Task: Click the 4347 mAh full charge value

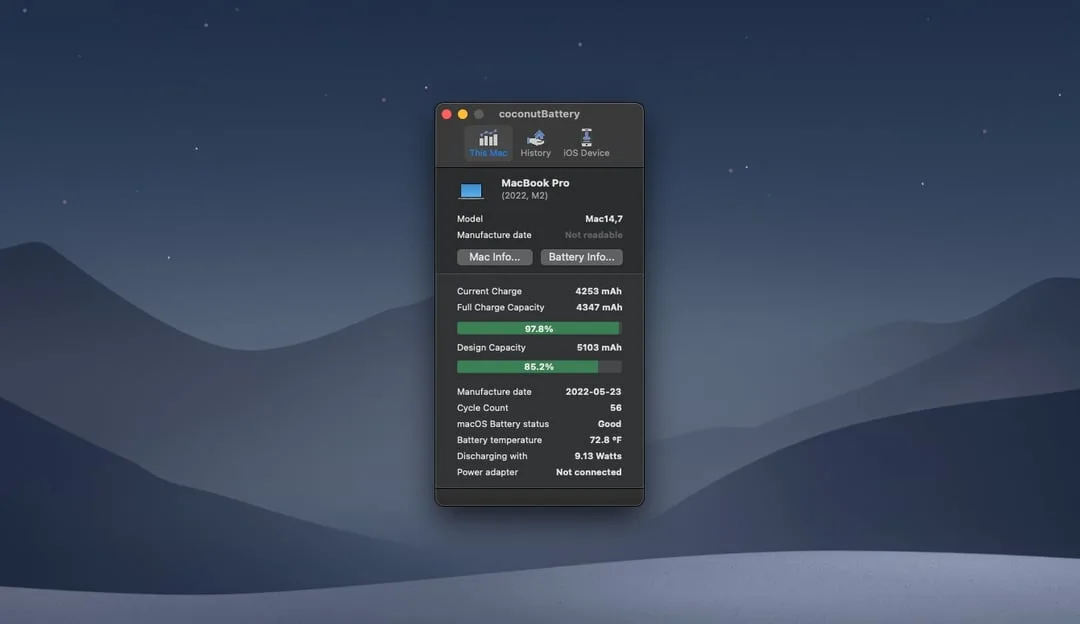Action: (599, 307)
